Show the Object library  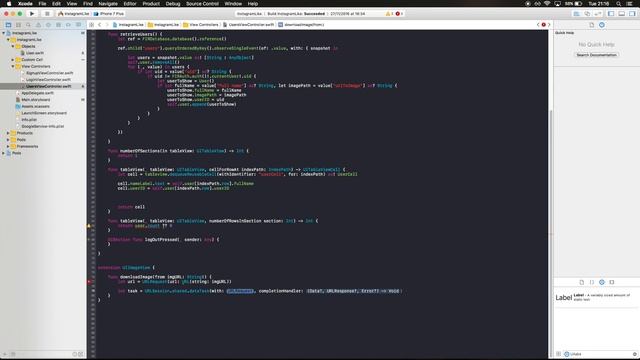(602, 282)
